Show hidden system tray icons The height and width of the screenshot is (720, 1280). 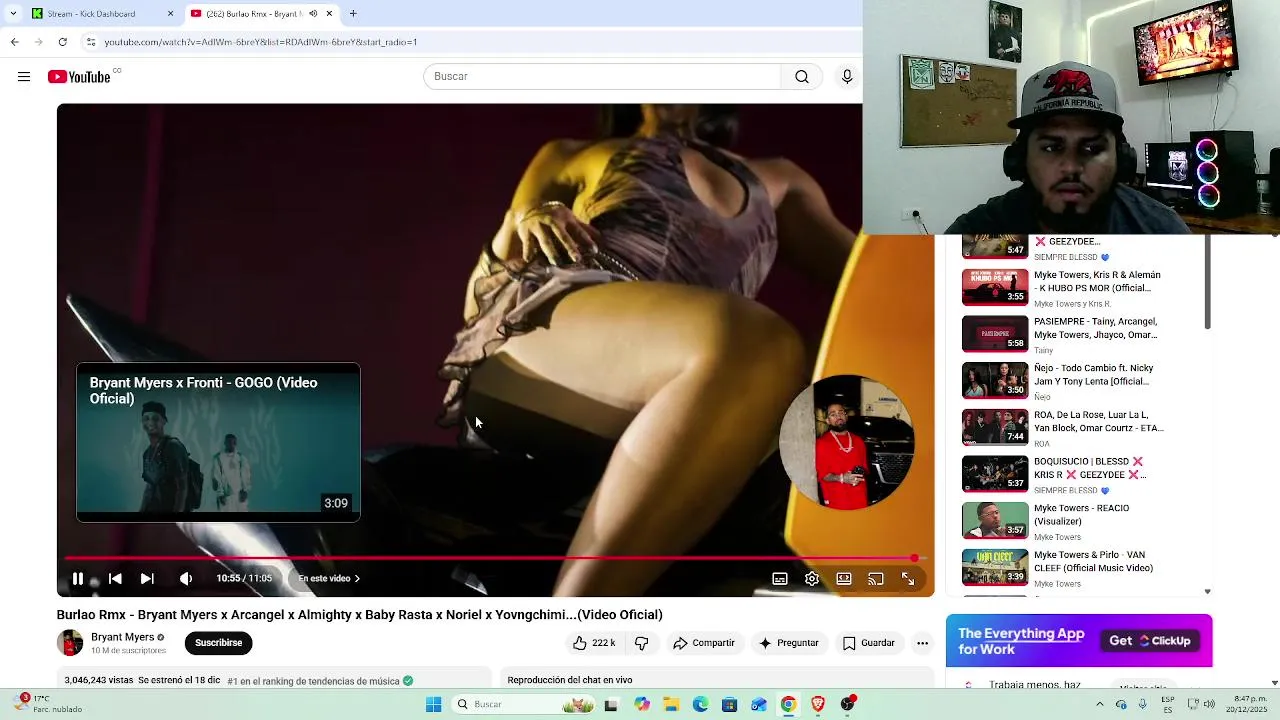(x=1099, y=705)
